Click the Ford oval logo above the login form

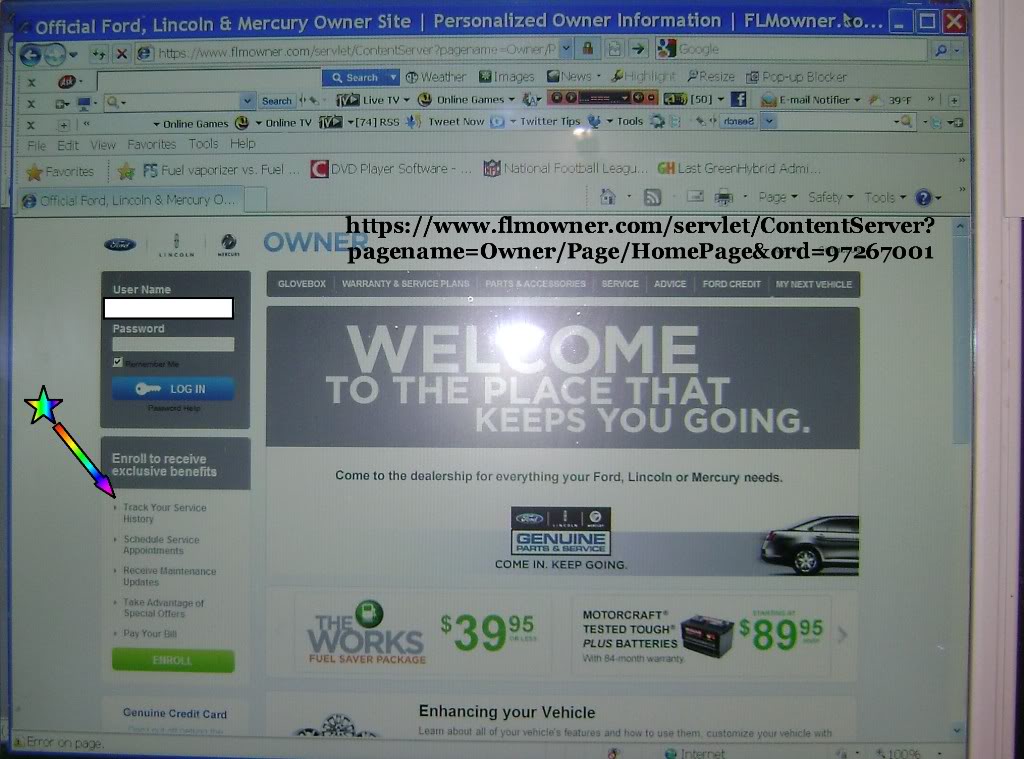click(119, 243)
